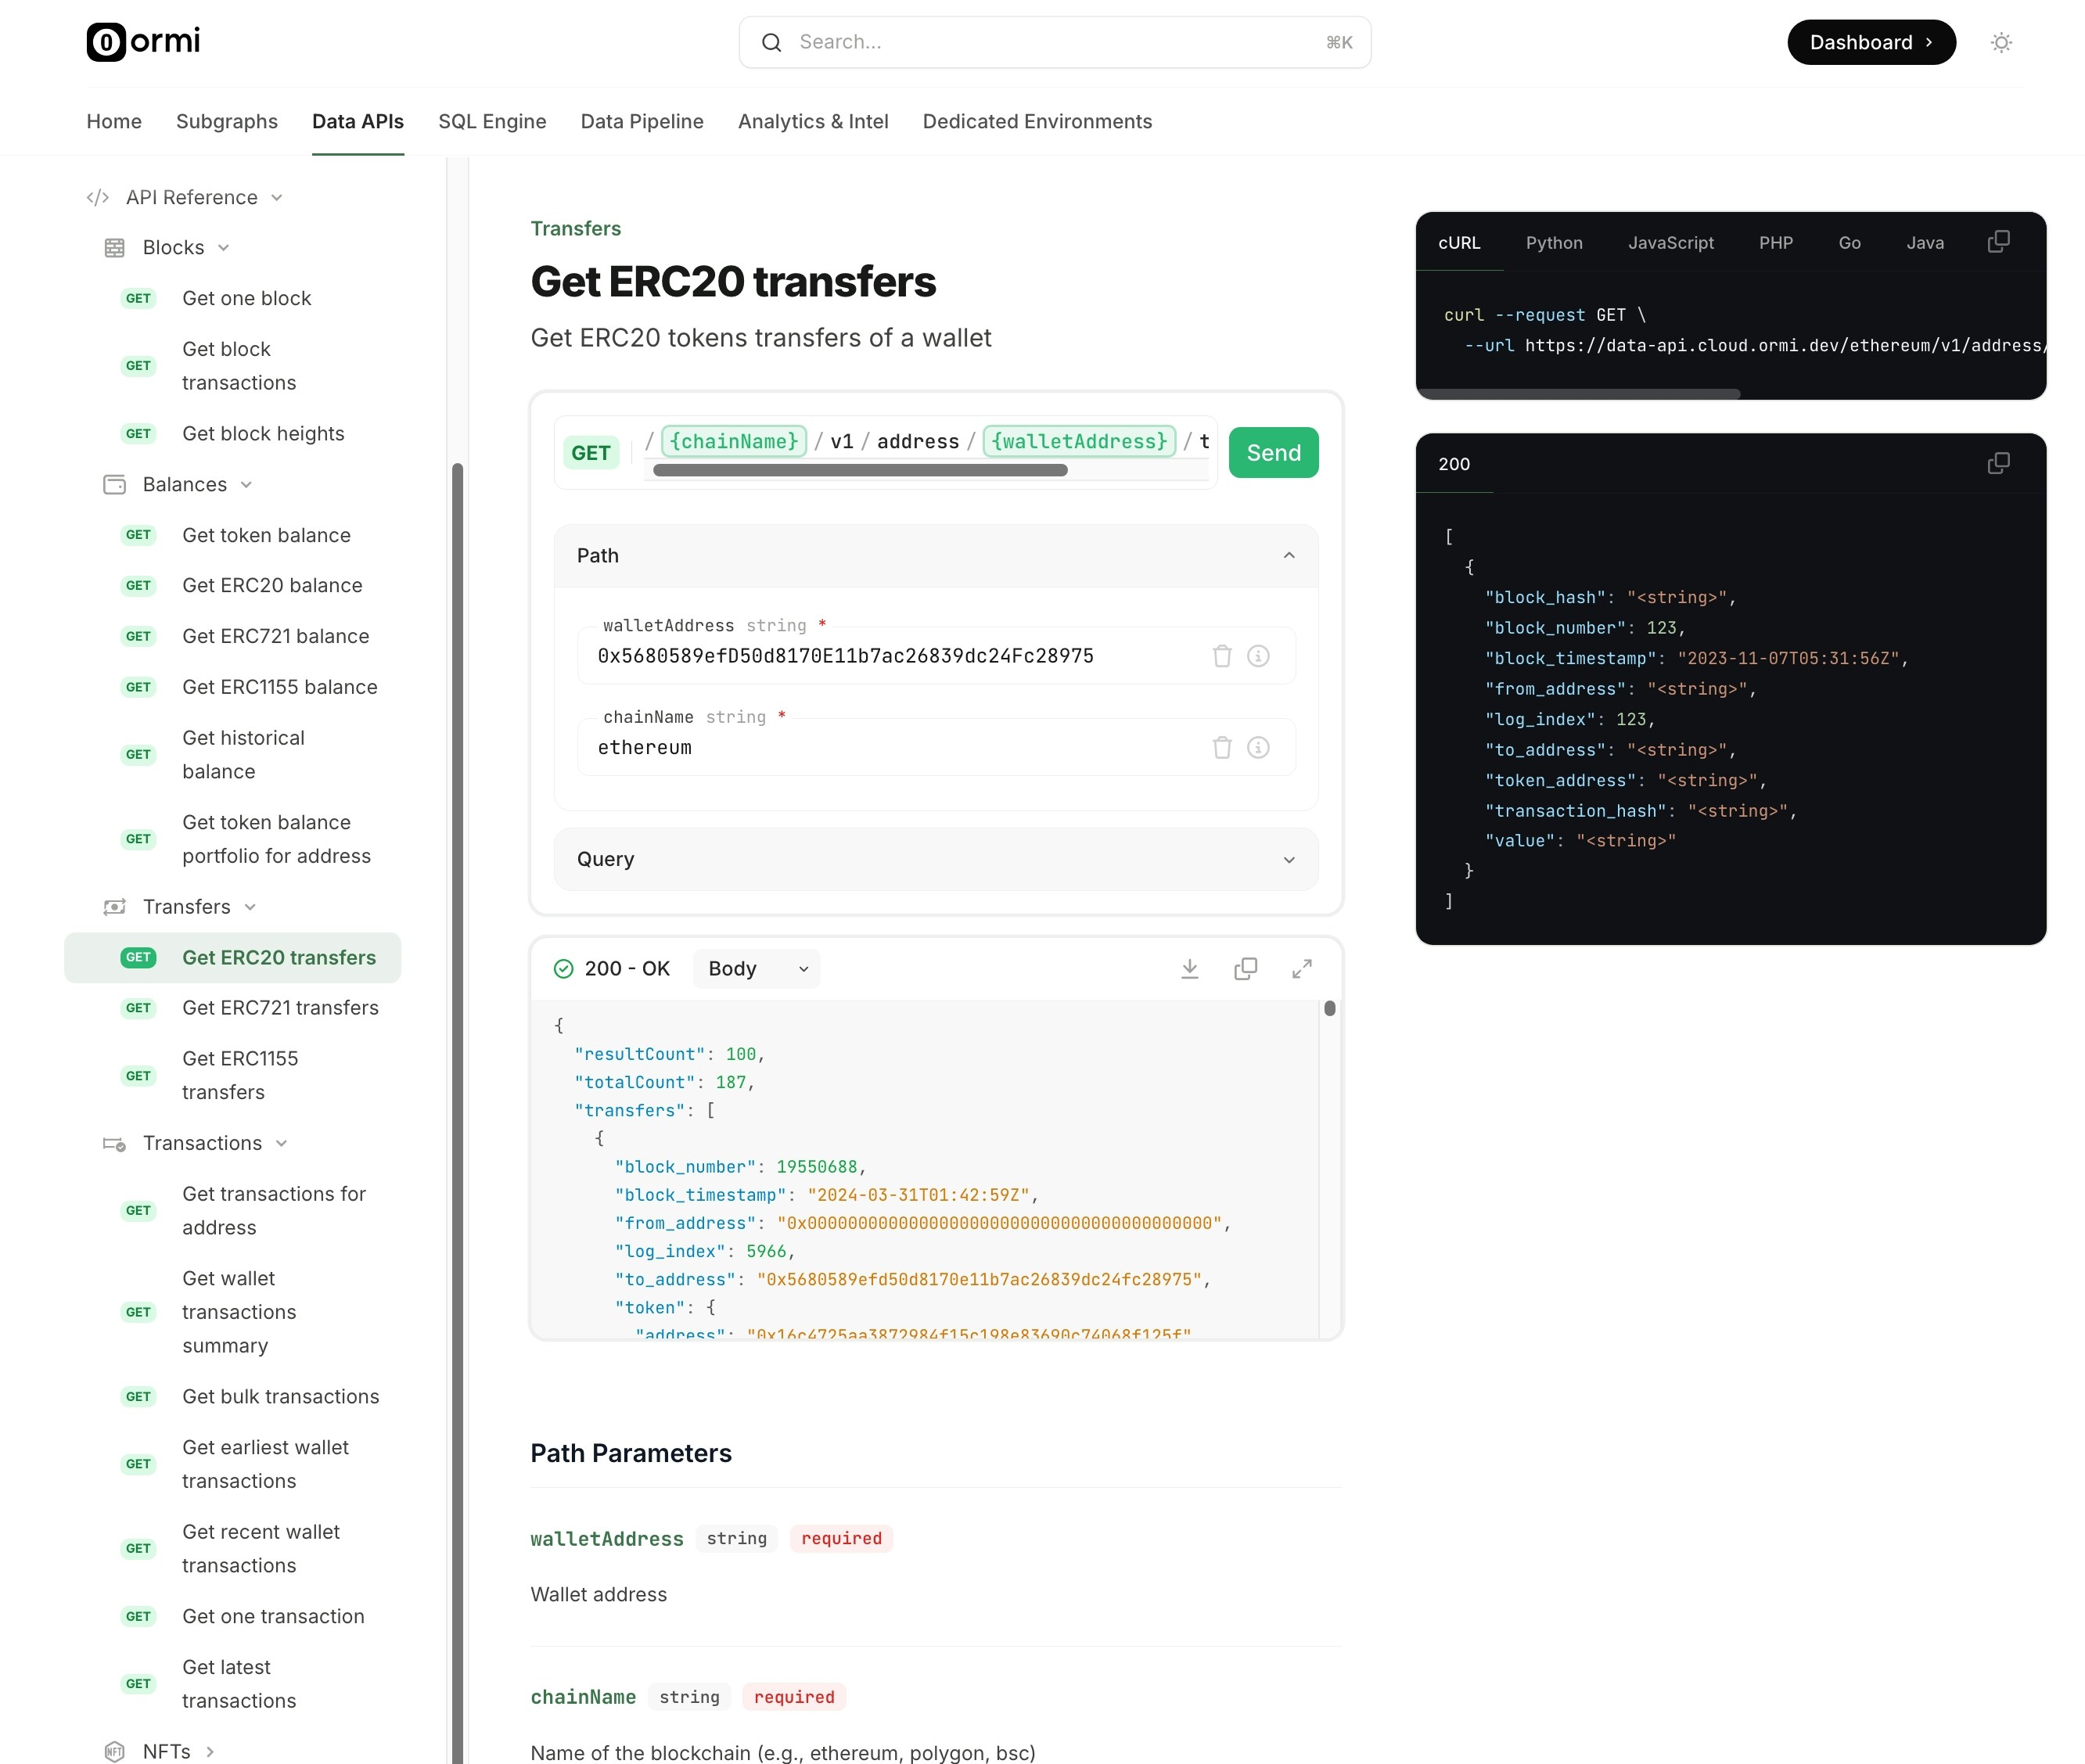Viewport: 2085px width, 1764px height.
Task: Open the Body response format dropdown
Action: (756, 968)
